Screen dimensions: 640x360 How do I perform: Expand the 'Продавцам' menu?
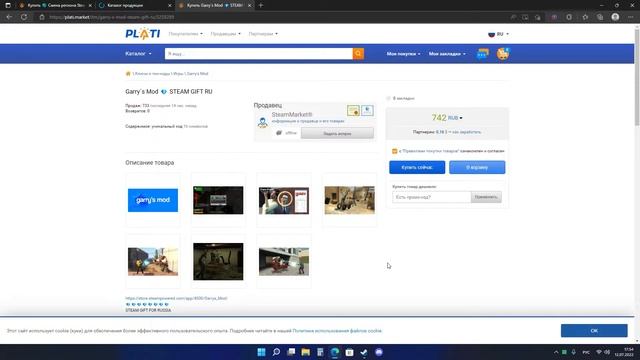(x=225, y=34)
